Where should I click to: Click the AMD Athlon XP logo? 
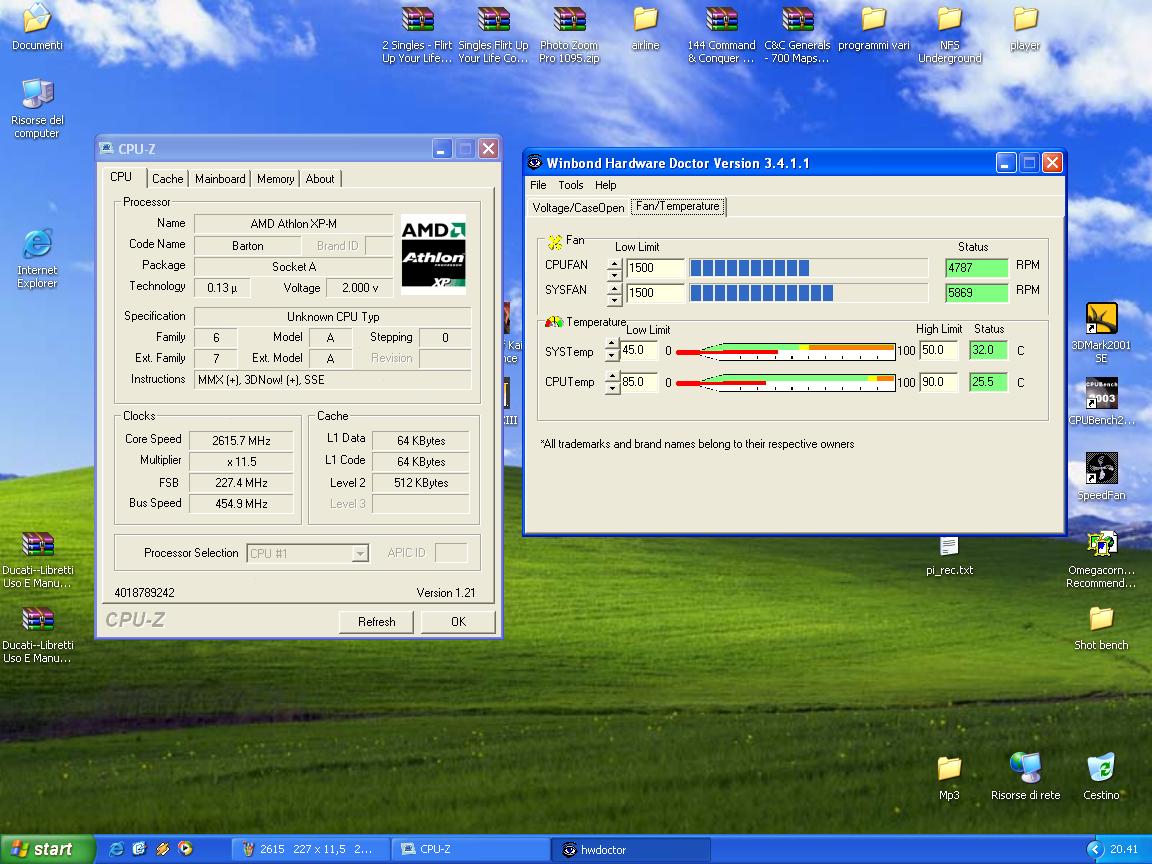coord(433,254)
